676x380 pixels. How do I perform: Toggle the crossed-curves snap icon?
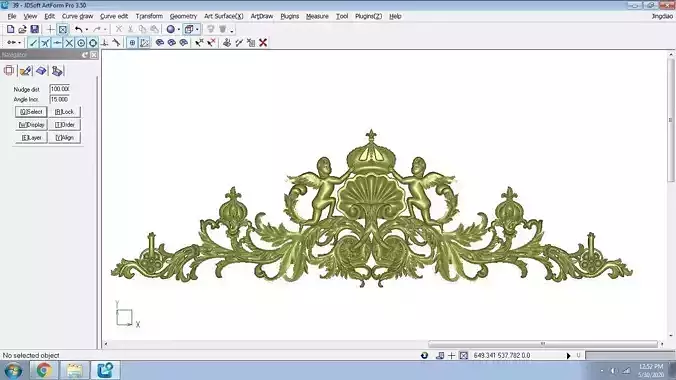point(45,43)
